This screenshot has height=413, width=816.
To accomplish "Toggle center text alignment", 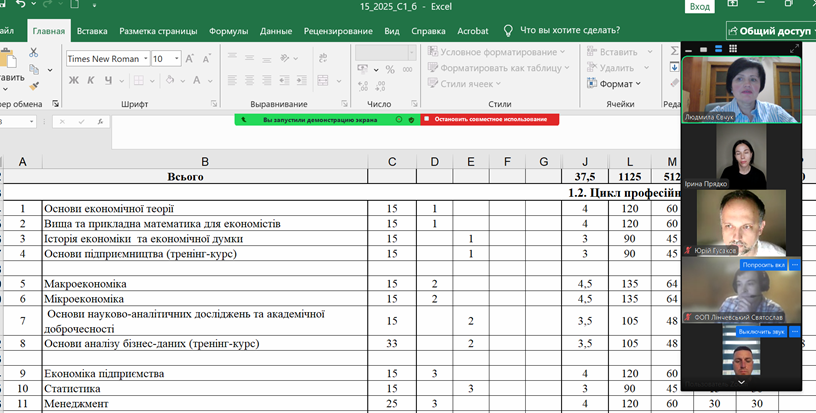I will (249, 81).
